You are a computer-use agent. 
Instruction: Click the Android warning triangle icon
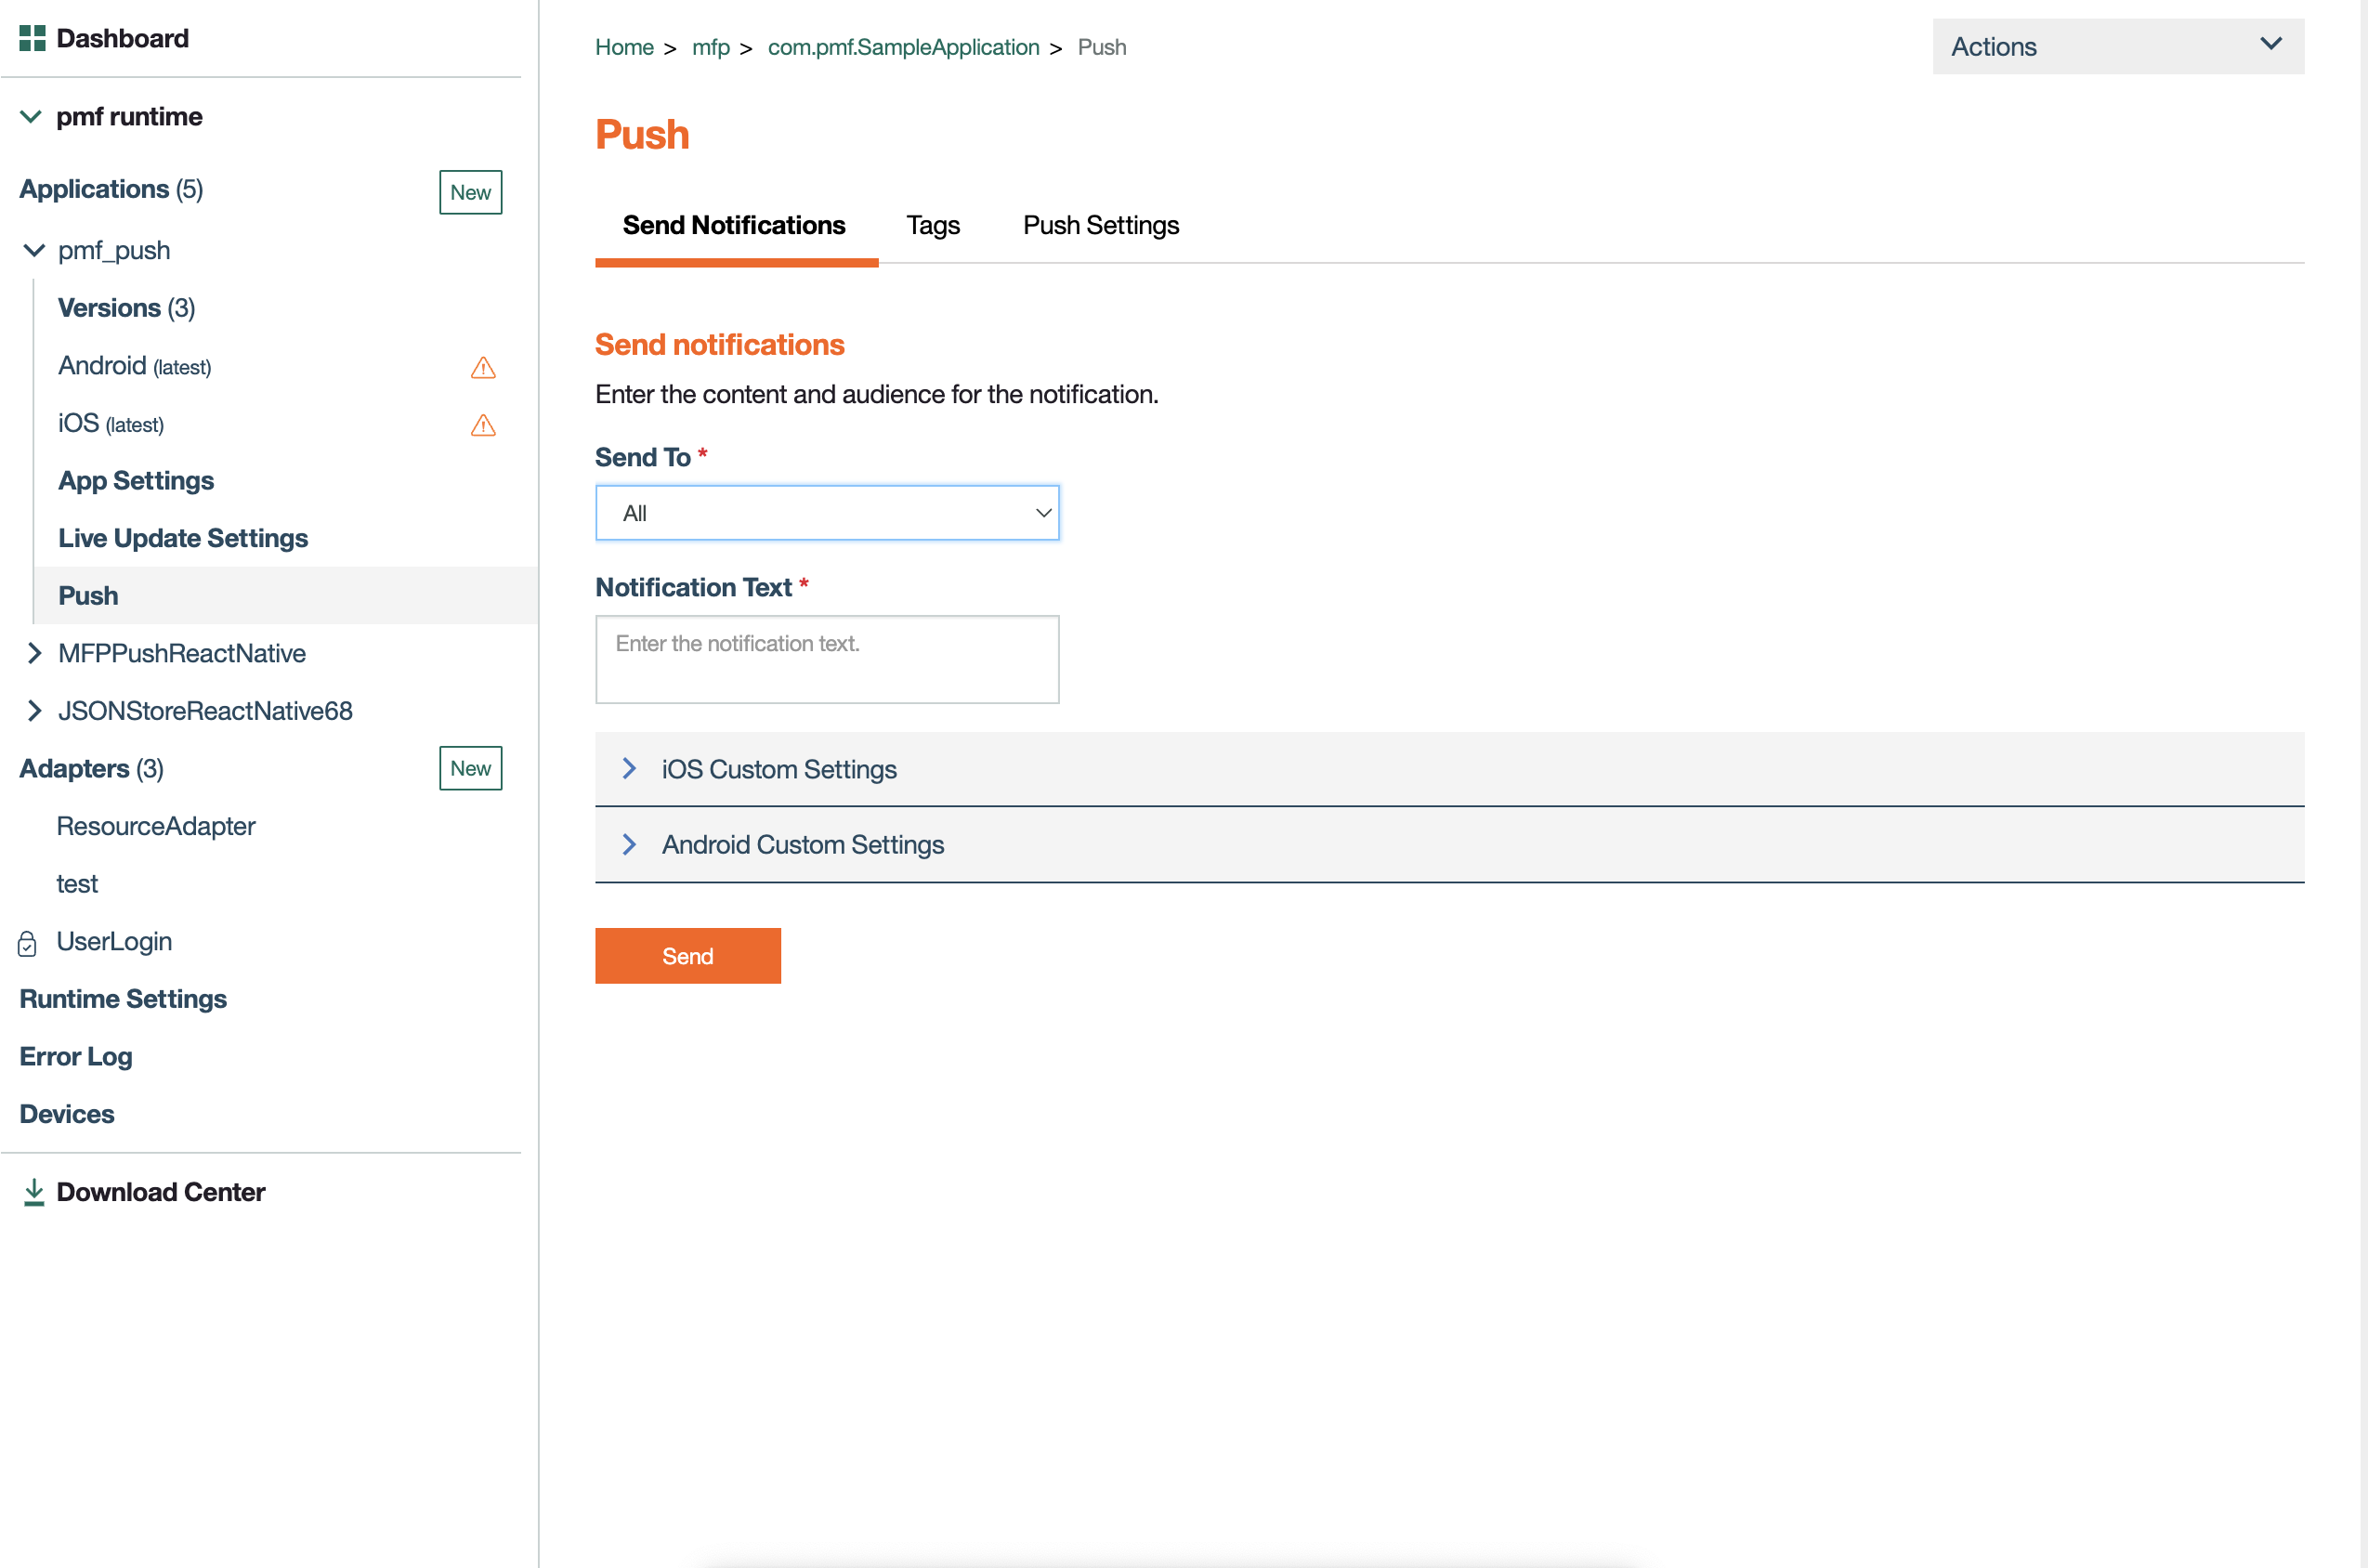point(483,368)
